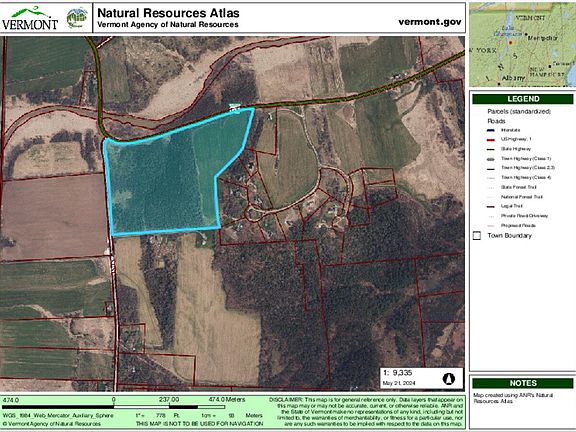Click the LEGEND header bar
Viewport: 576px width, 432px height.
click(523, 99)
